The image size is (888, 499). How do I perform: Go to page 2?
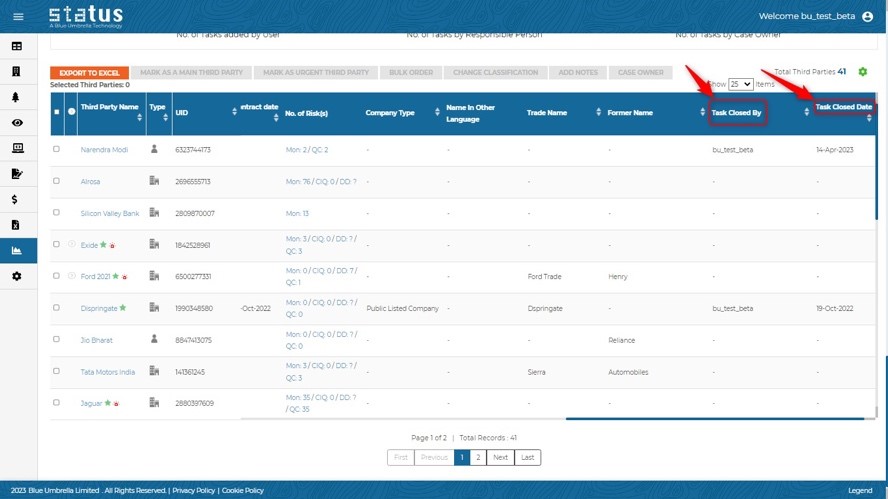478,457
